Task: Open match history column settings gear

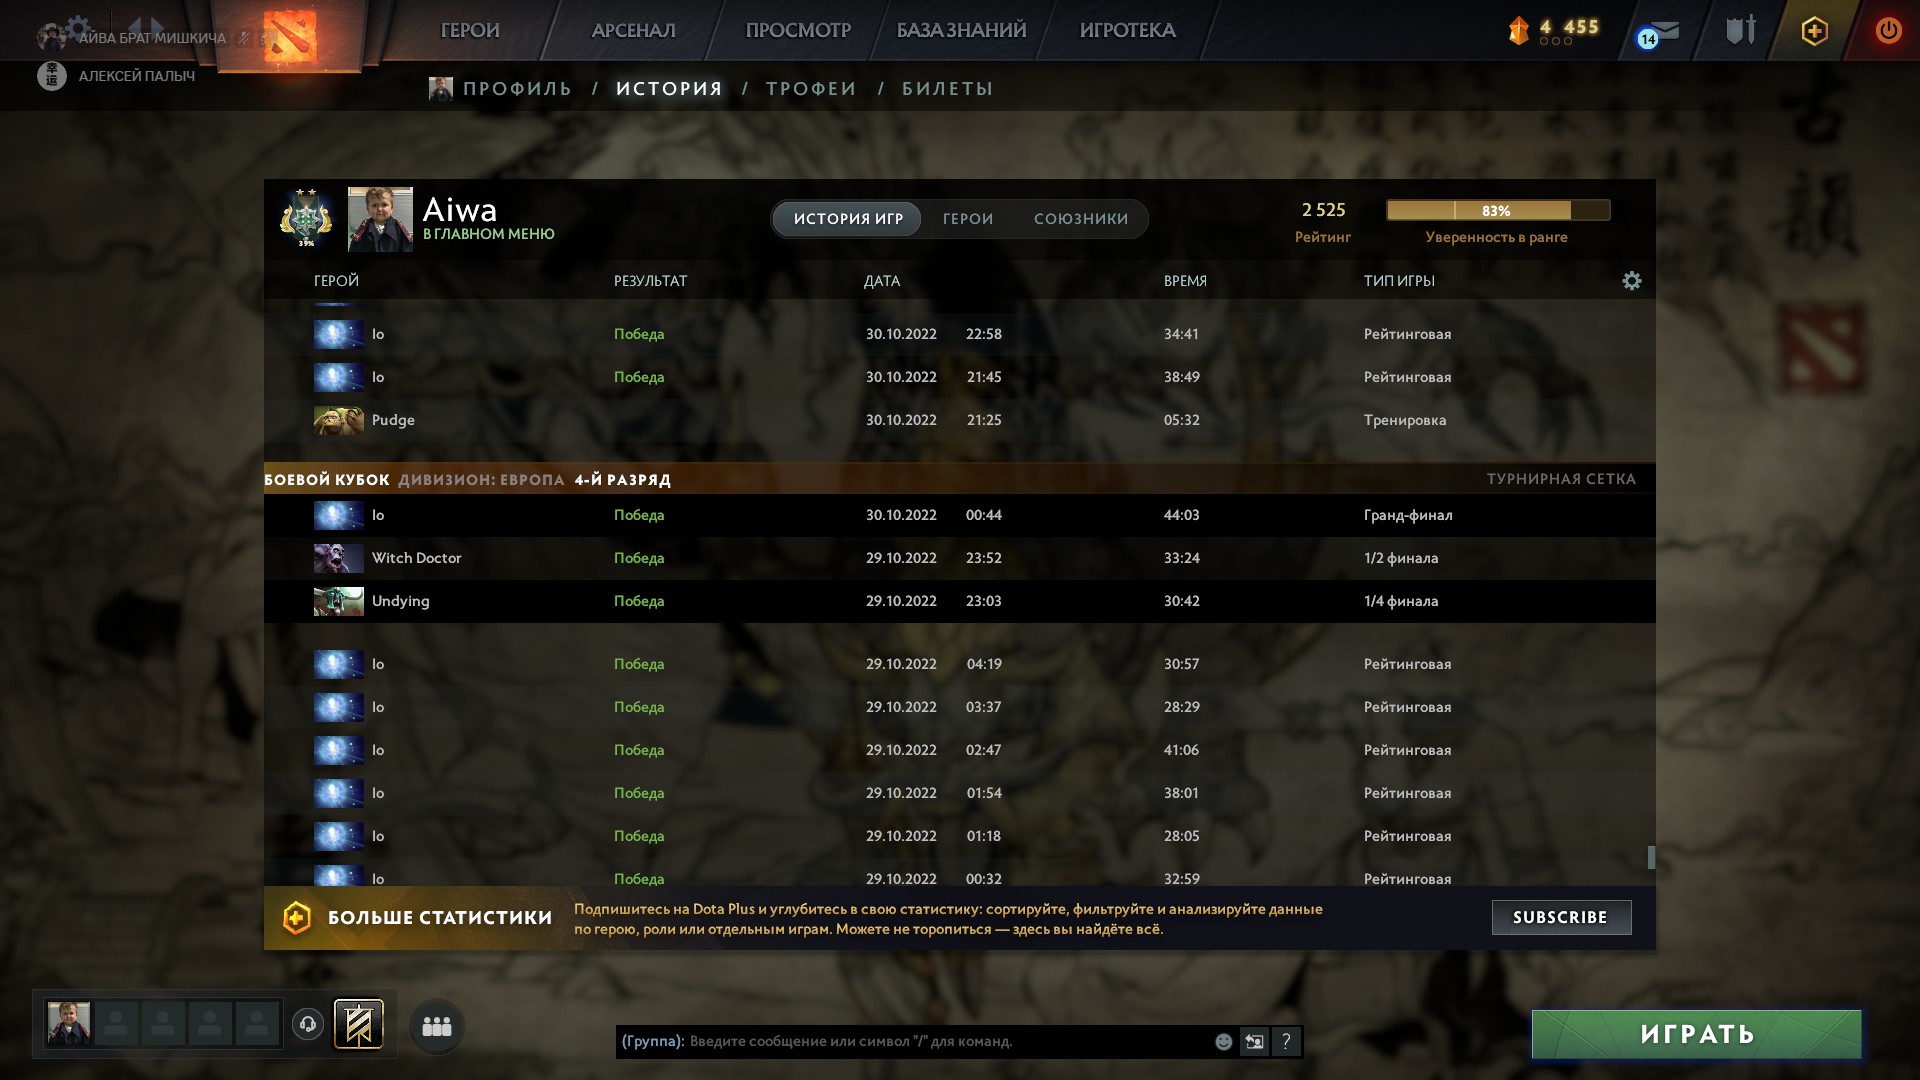Action: point(1632,281)
